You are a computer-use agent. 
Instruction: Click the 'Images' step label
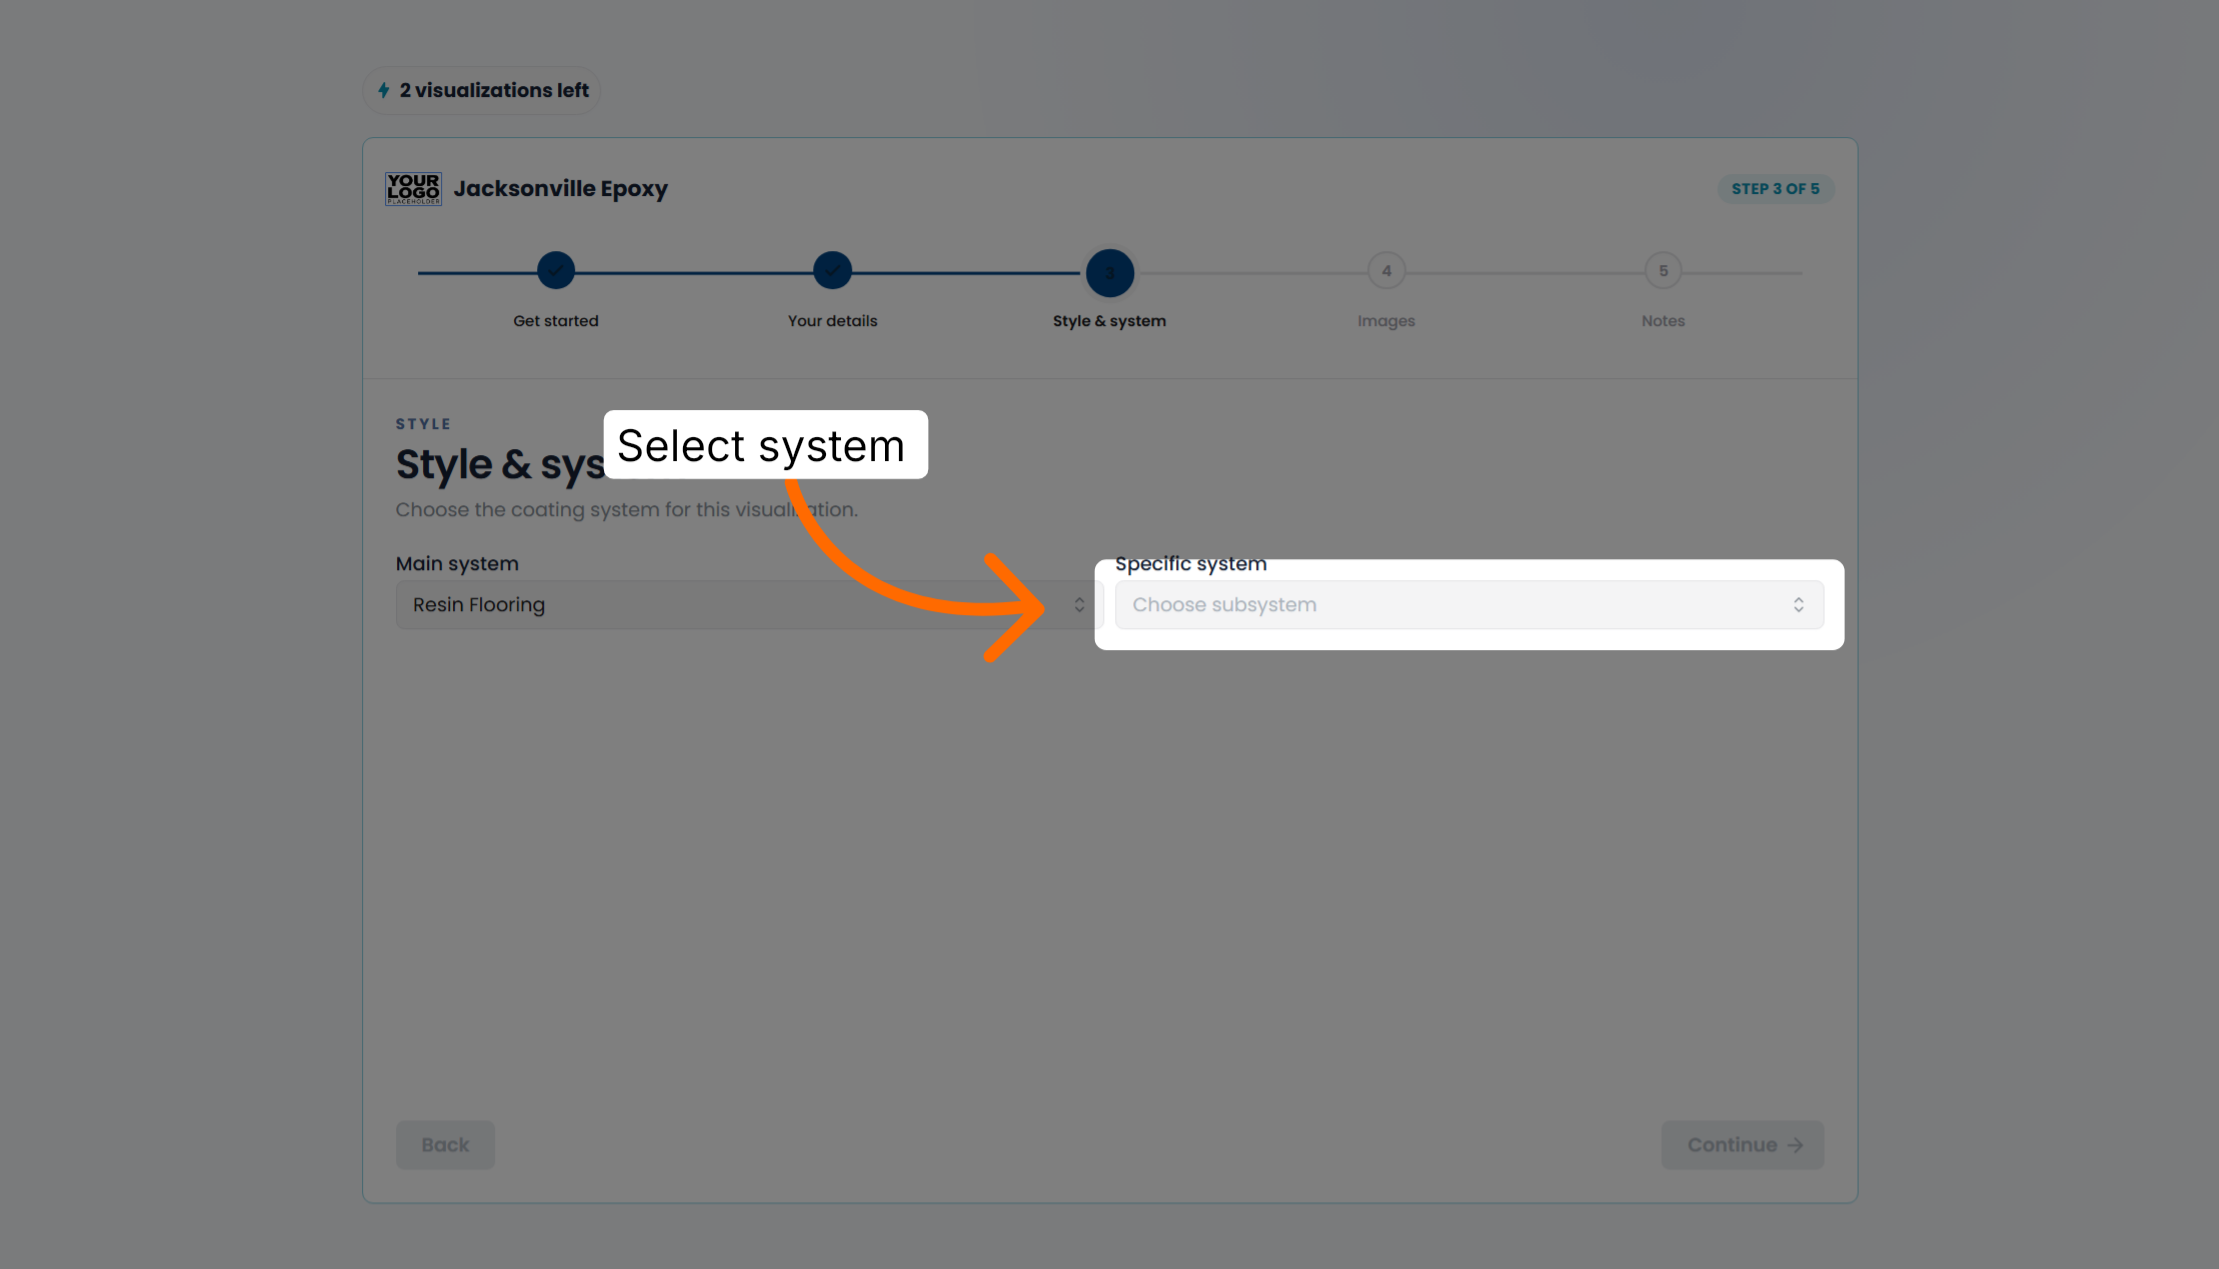pos(1386,321)
